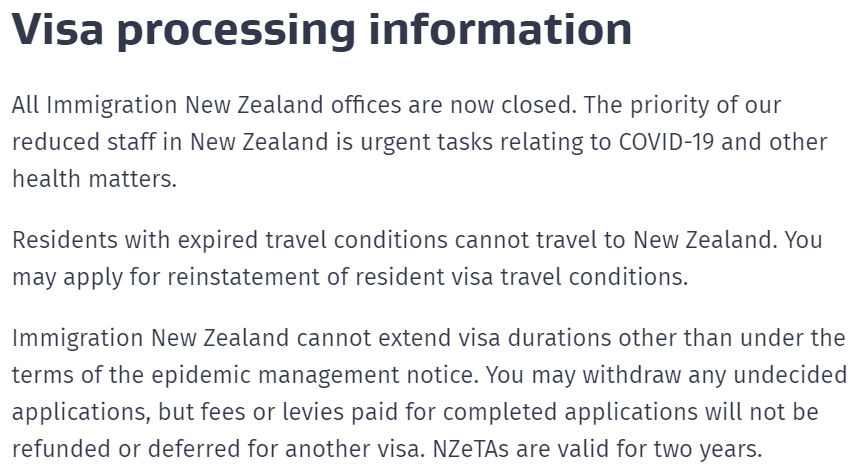Image resolution: width=856 pixels, height=476 pixels.
Task: Click the phrase "epidemic management notice"
Action: (x=314, y=376)
